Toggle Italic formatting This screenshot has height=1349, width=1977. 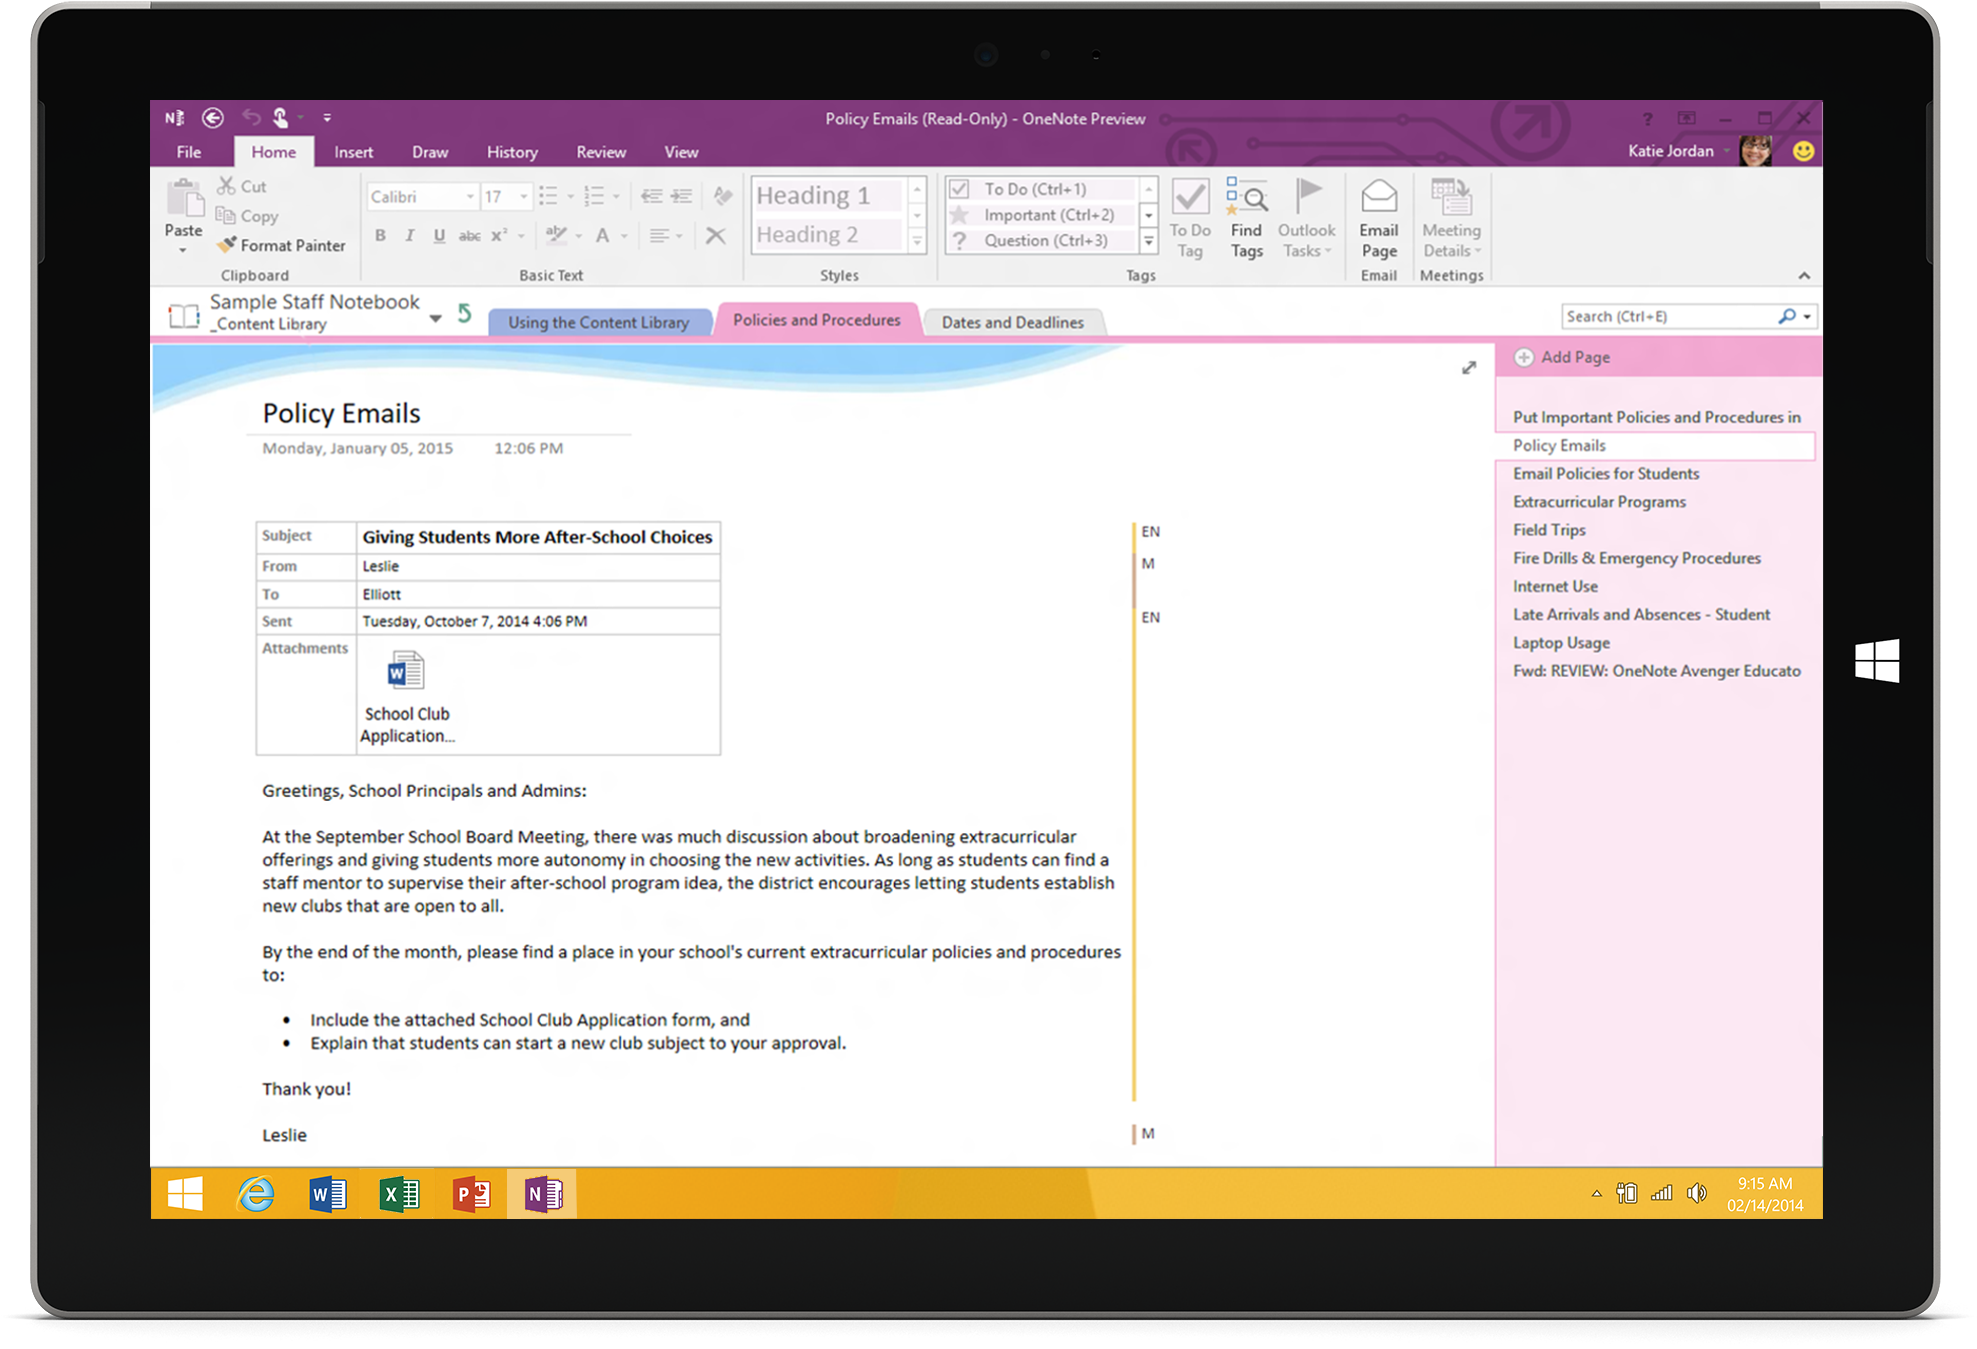409,236
